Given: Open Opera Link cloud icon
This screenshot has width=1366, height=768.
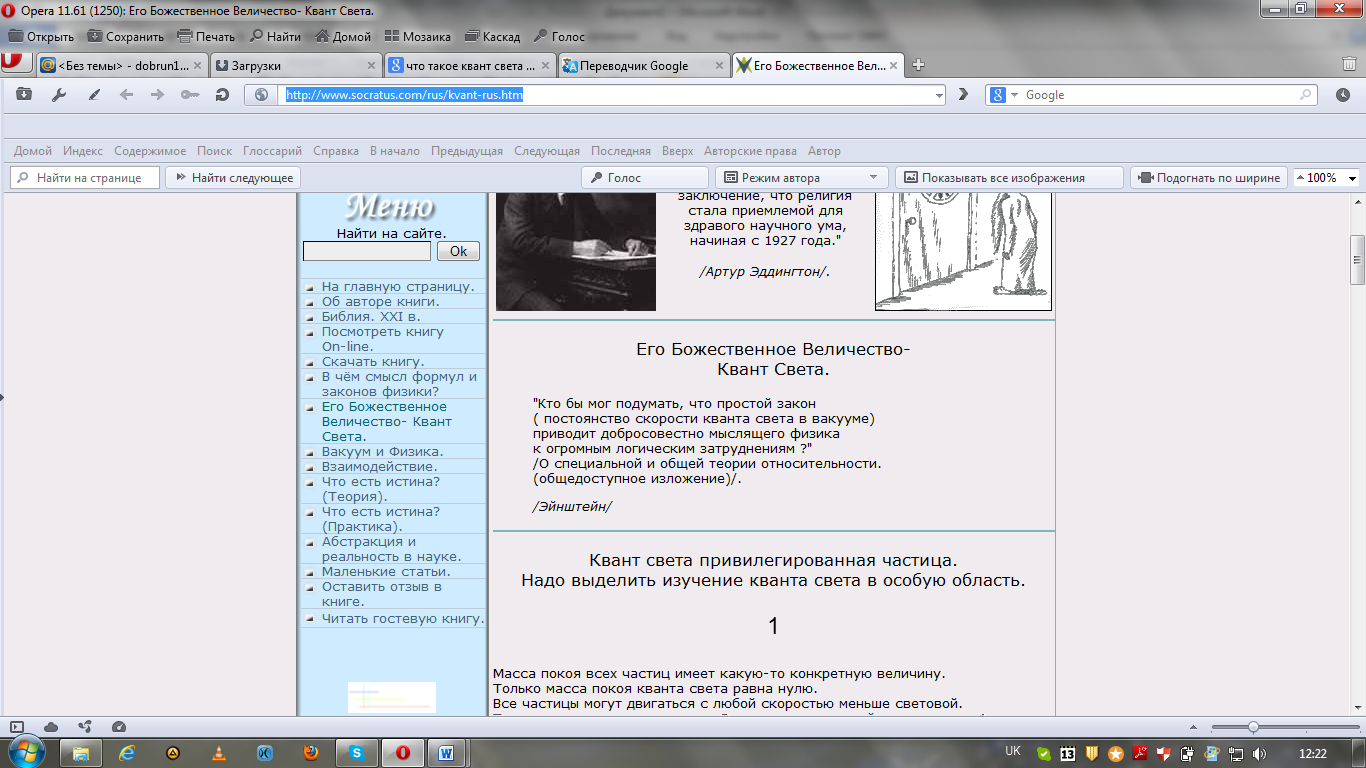Looking at the screenshot, I should point(51,727).
